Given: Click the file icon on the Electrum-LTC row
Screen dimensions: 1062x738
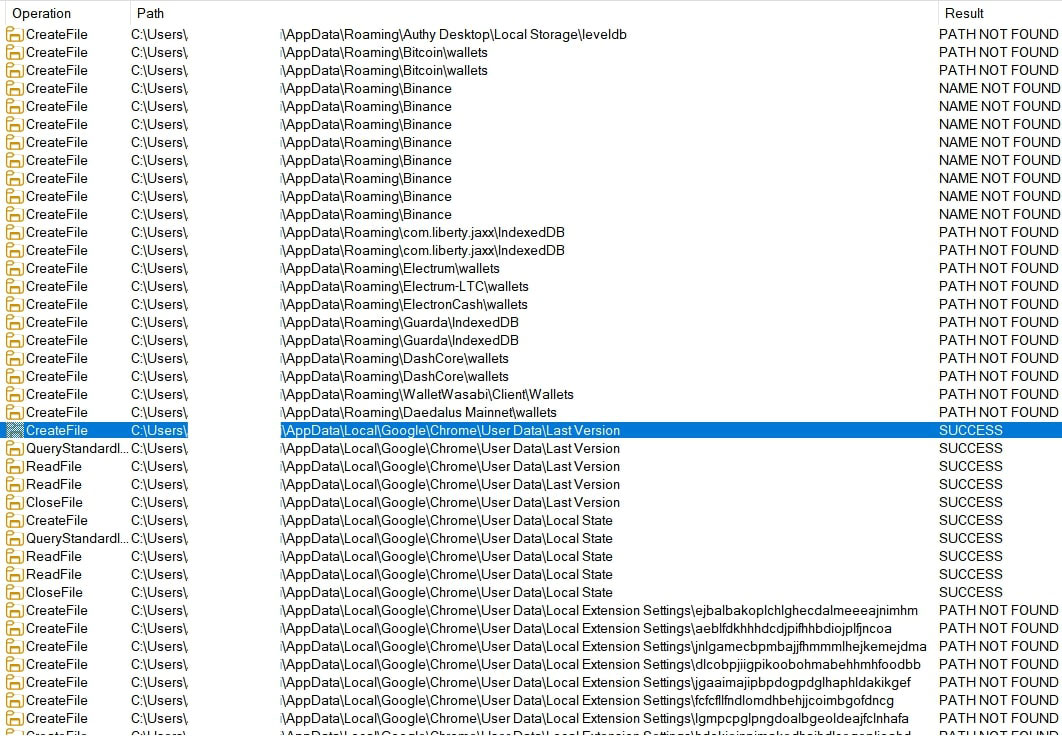Looking at the screenshot, I should pyautogui.click(x=15, y=286).
